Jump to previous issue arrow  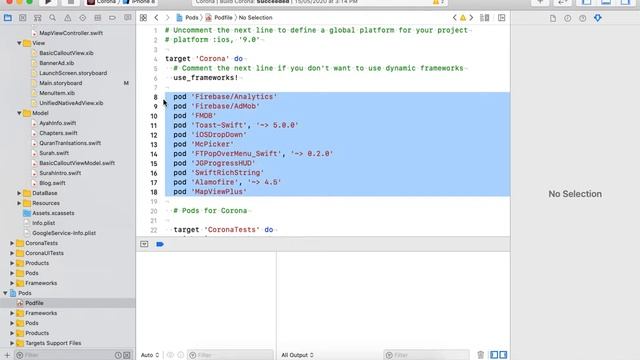point(455,18)
